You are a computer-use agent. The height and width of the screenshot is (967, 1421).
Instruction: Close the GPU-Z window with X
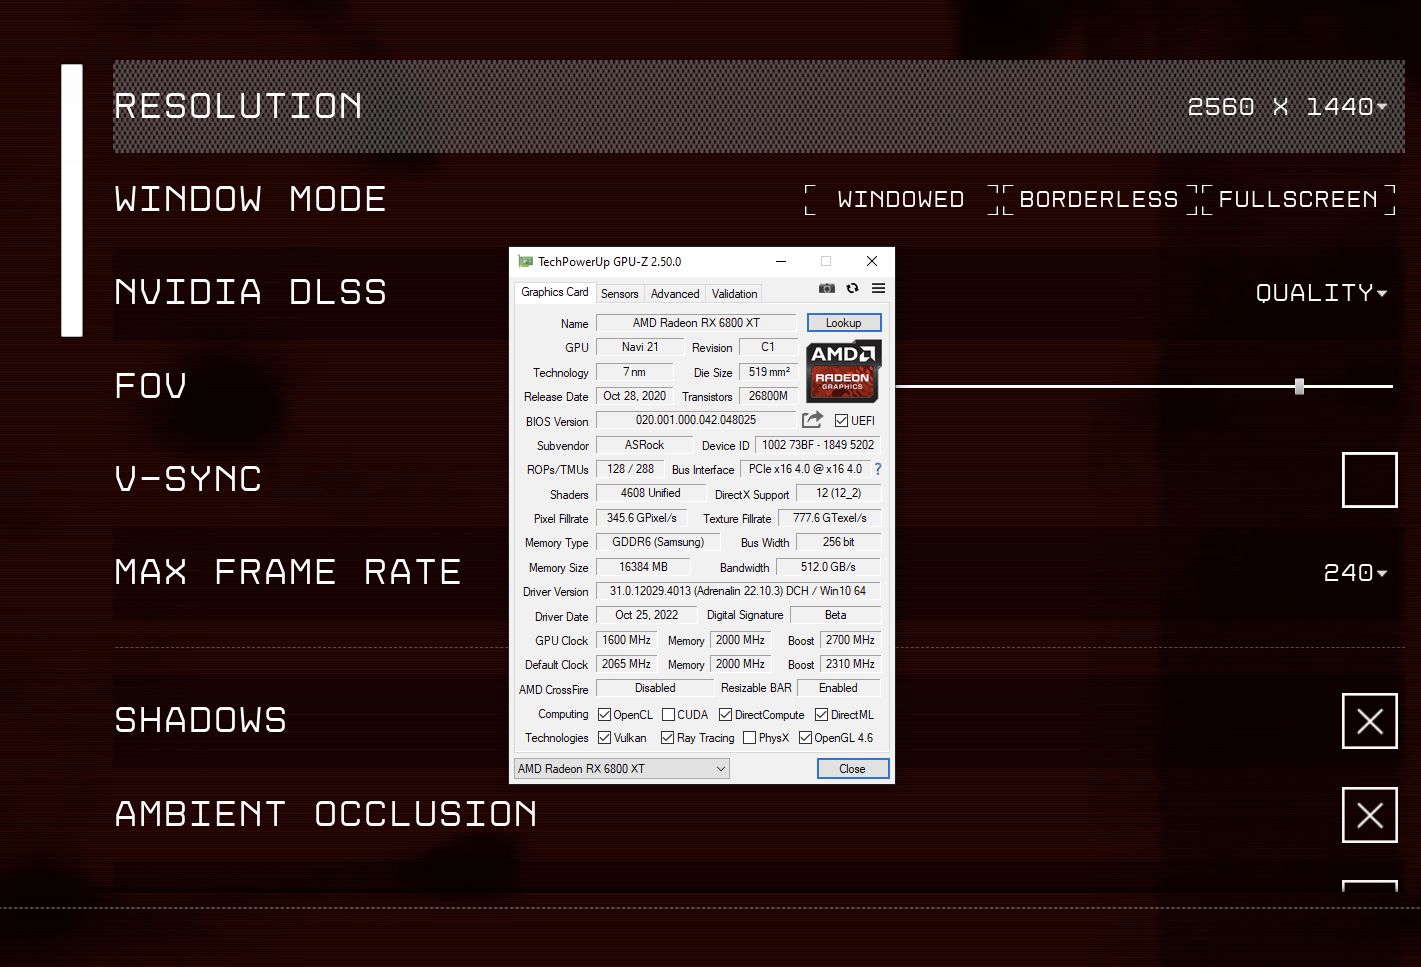pyautogui.click(x=872, y=261)
